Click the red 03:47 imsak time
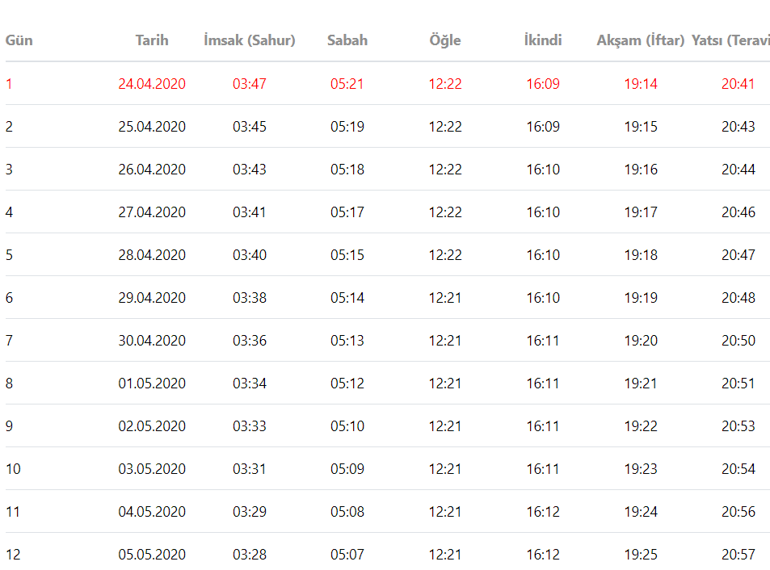This screenshot has height=570, width=770. [249, 84]
